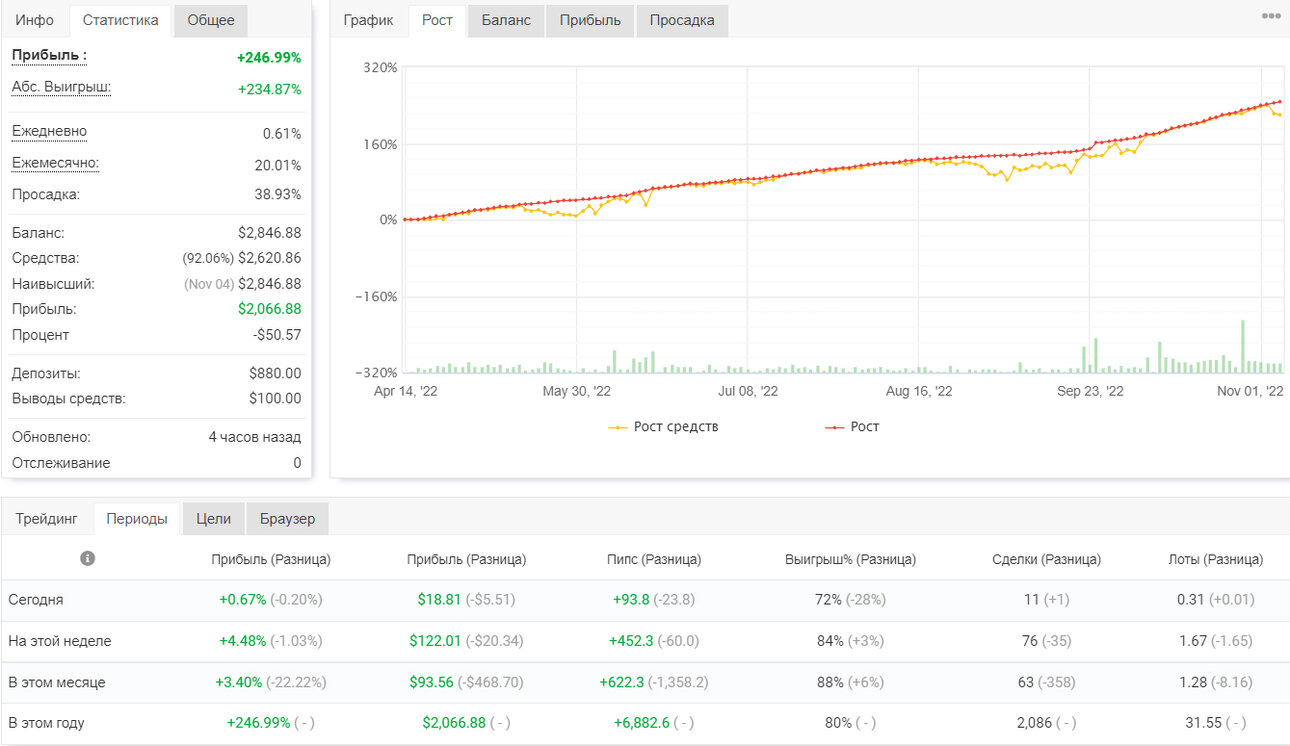Click the +234.87% absolute gain value

tap(269, 89)
